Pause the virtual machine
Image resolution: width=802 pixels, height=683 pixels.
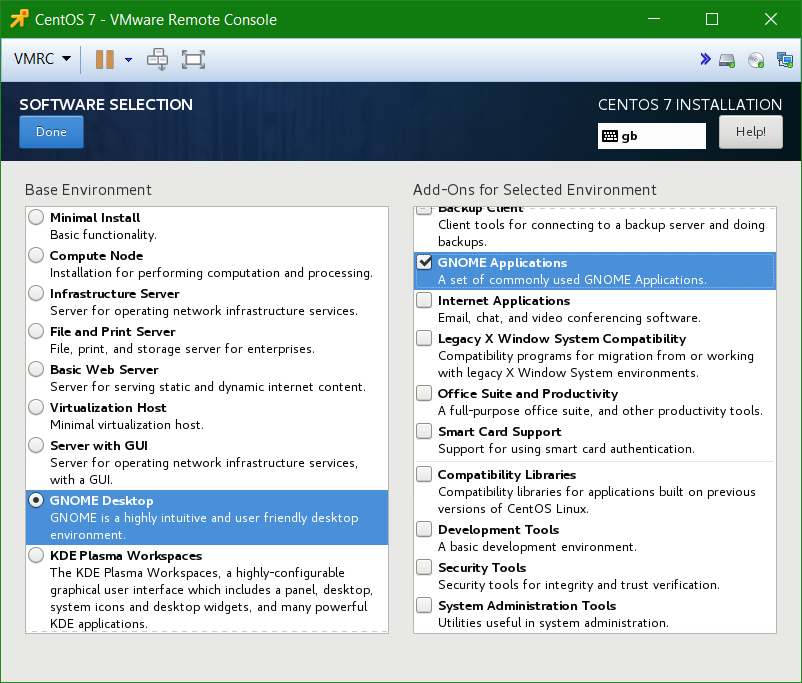105,59
